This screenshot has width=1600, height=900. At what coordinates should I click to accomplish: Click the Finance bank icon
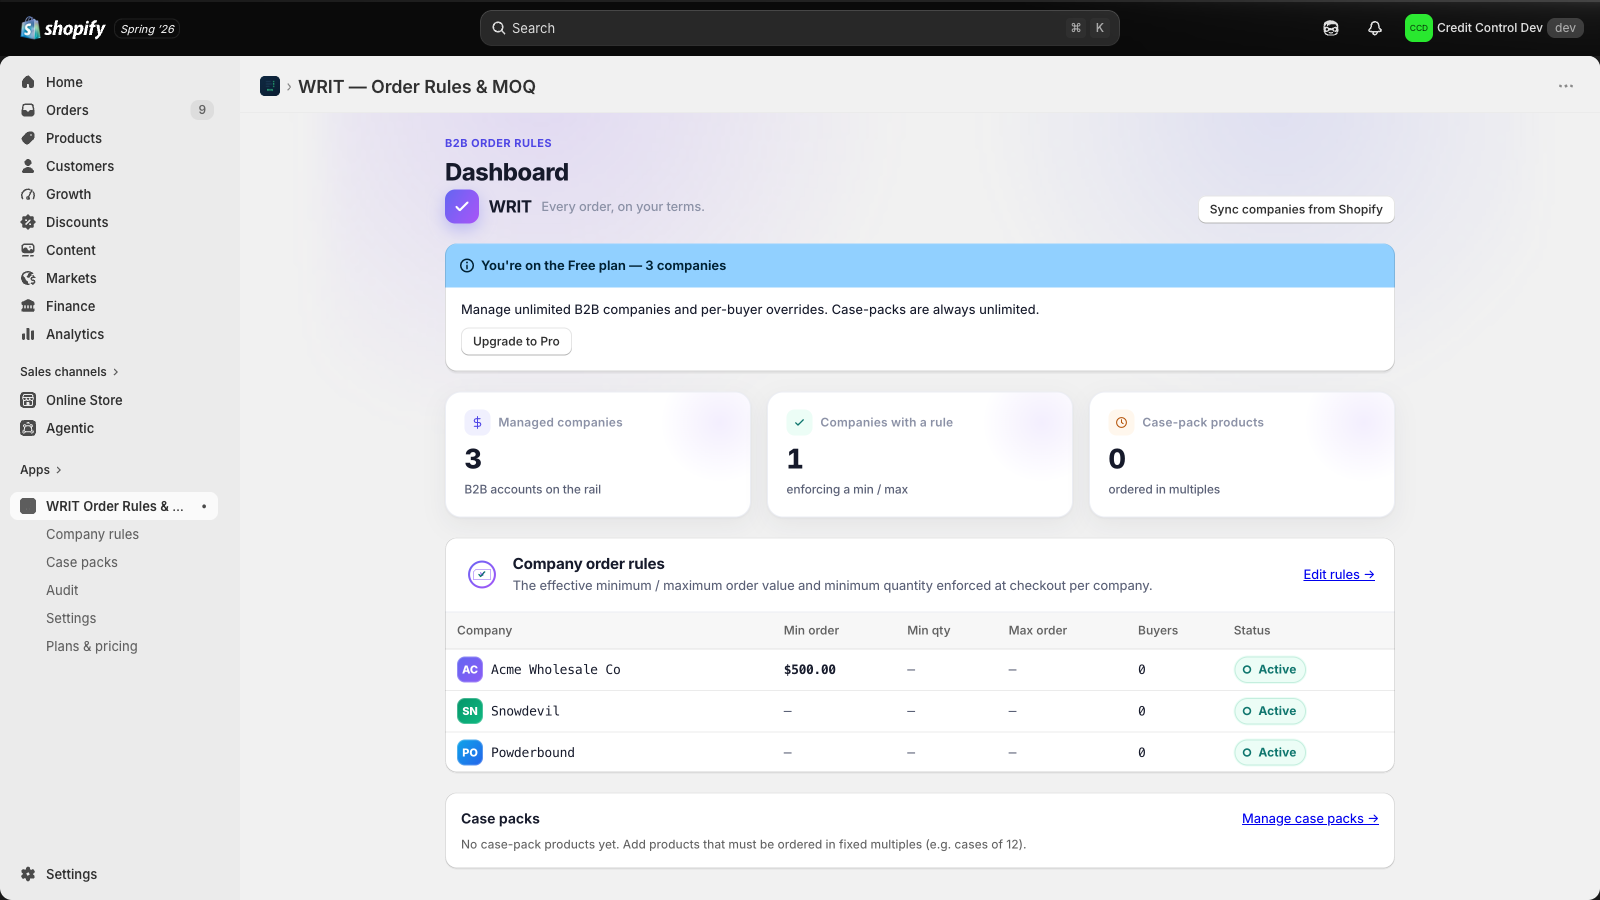(x=28, y=306)
